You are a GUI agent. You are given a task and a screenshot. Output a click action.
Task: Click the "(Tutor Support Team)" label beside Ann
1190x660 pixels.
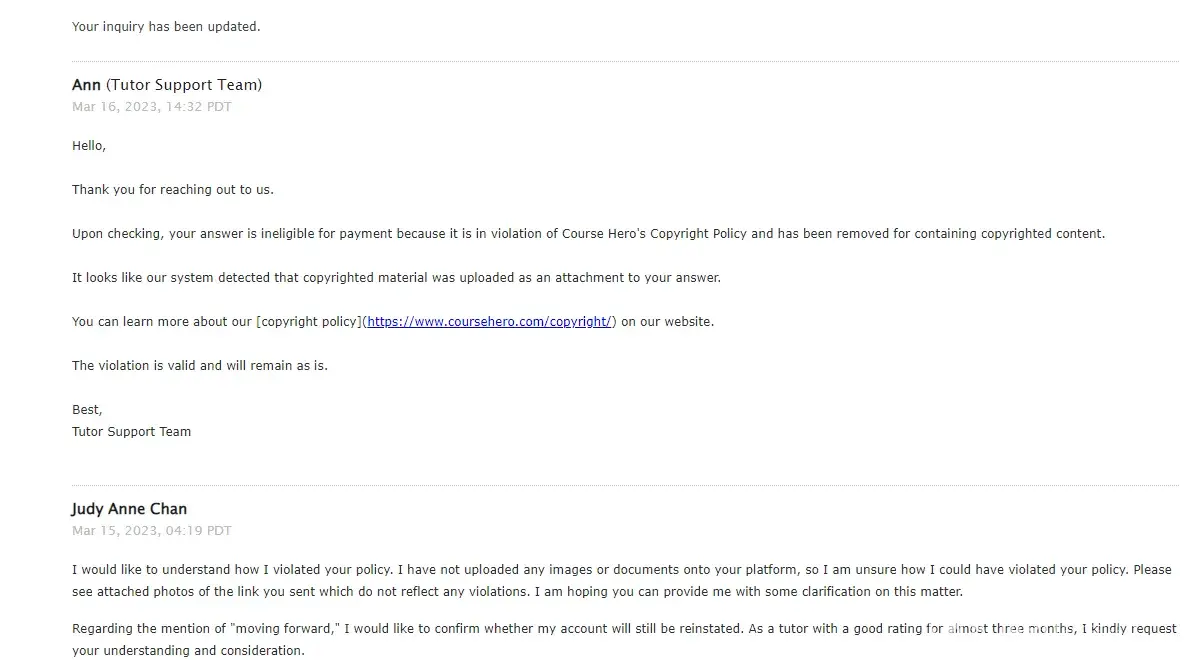[x=184, y=85]
